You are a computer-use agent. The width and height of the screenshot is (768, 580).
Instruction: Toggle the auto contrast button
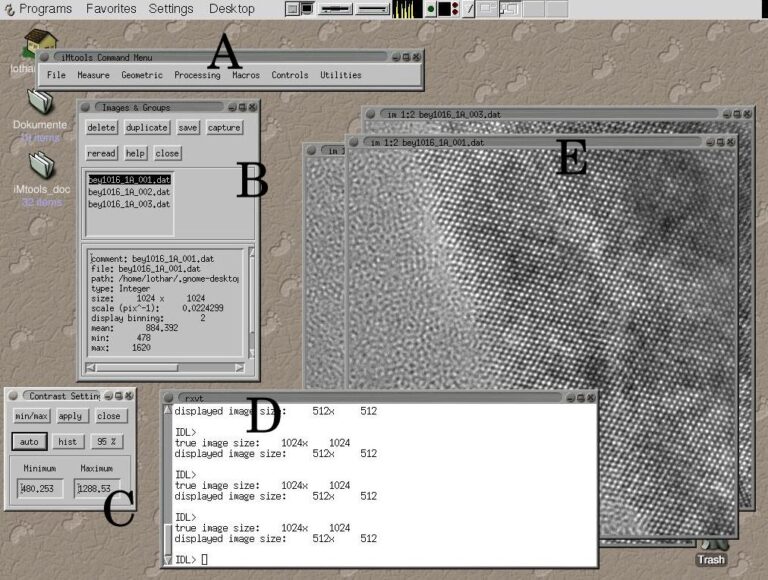coord(31,441)
